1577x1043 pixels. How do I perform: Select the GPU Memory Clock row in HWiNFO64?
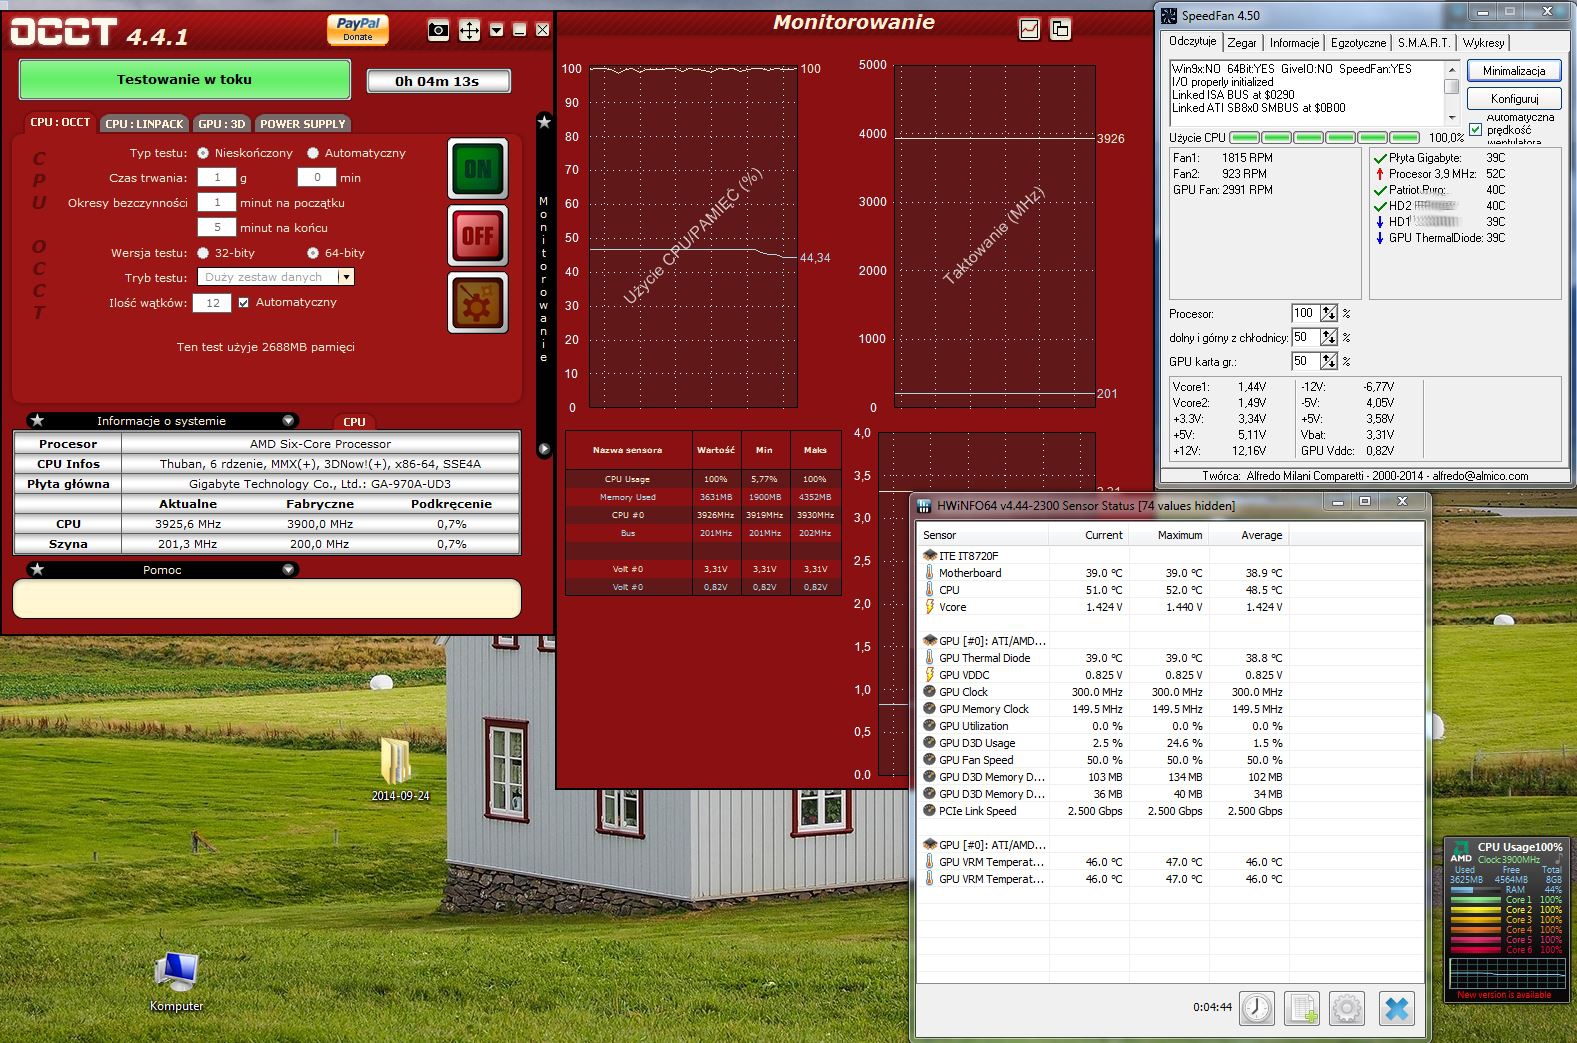pyautogui.click(x=1103, y=709)
